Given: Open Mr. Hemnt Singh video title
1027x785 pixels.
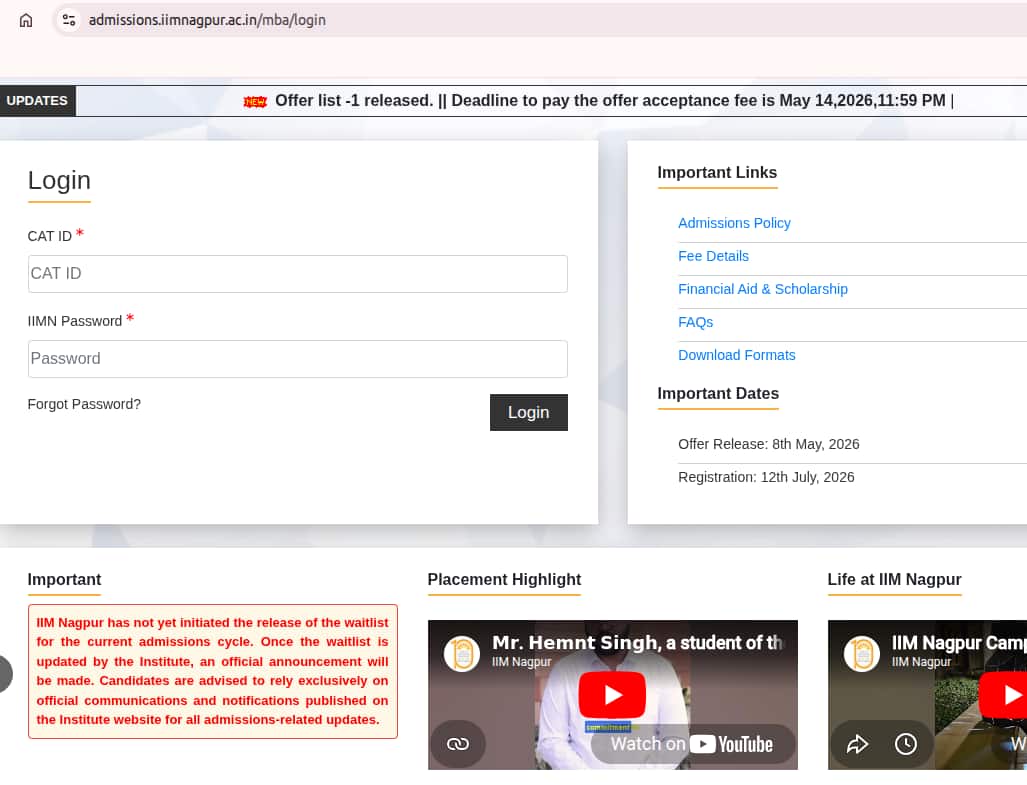Looking at the screenshot, I should coord(637,643).
